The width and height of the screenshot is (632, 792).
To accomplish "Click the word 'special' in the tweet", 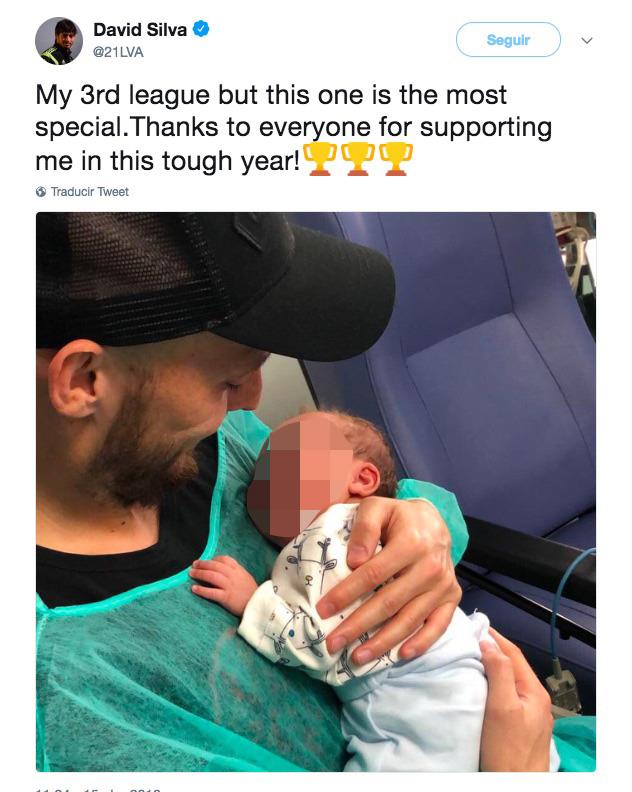I will tap(79, 128).
